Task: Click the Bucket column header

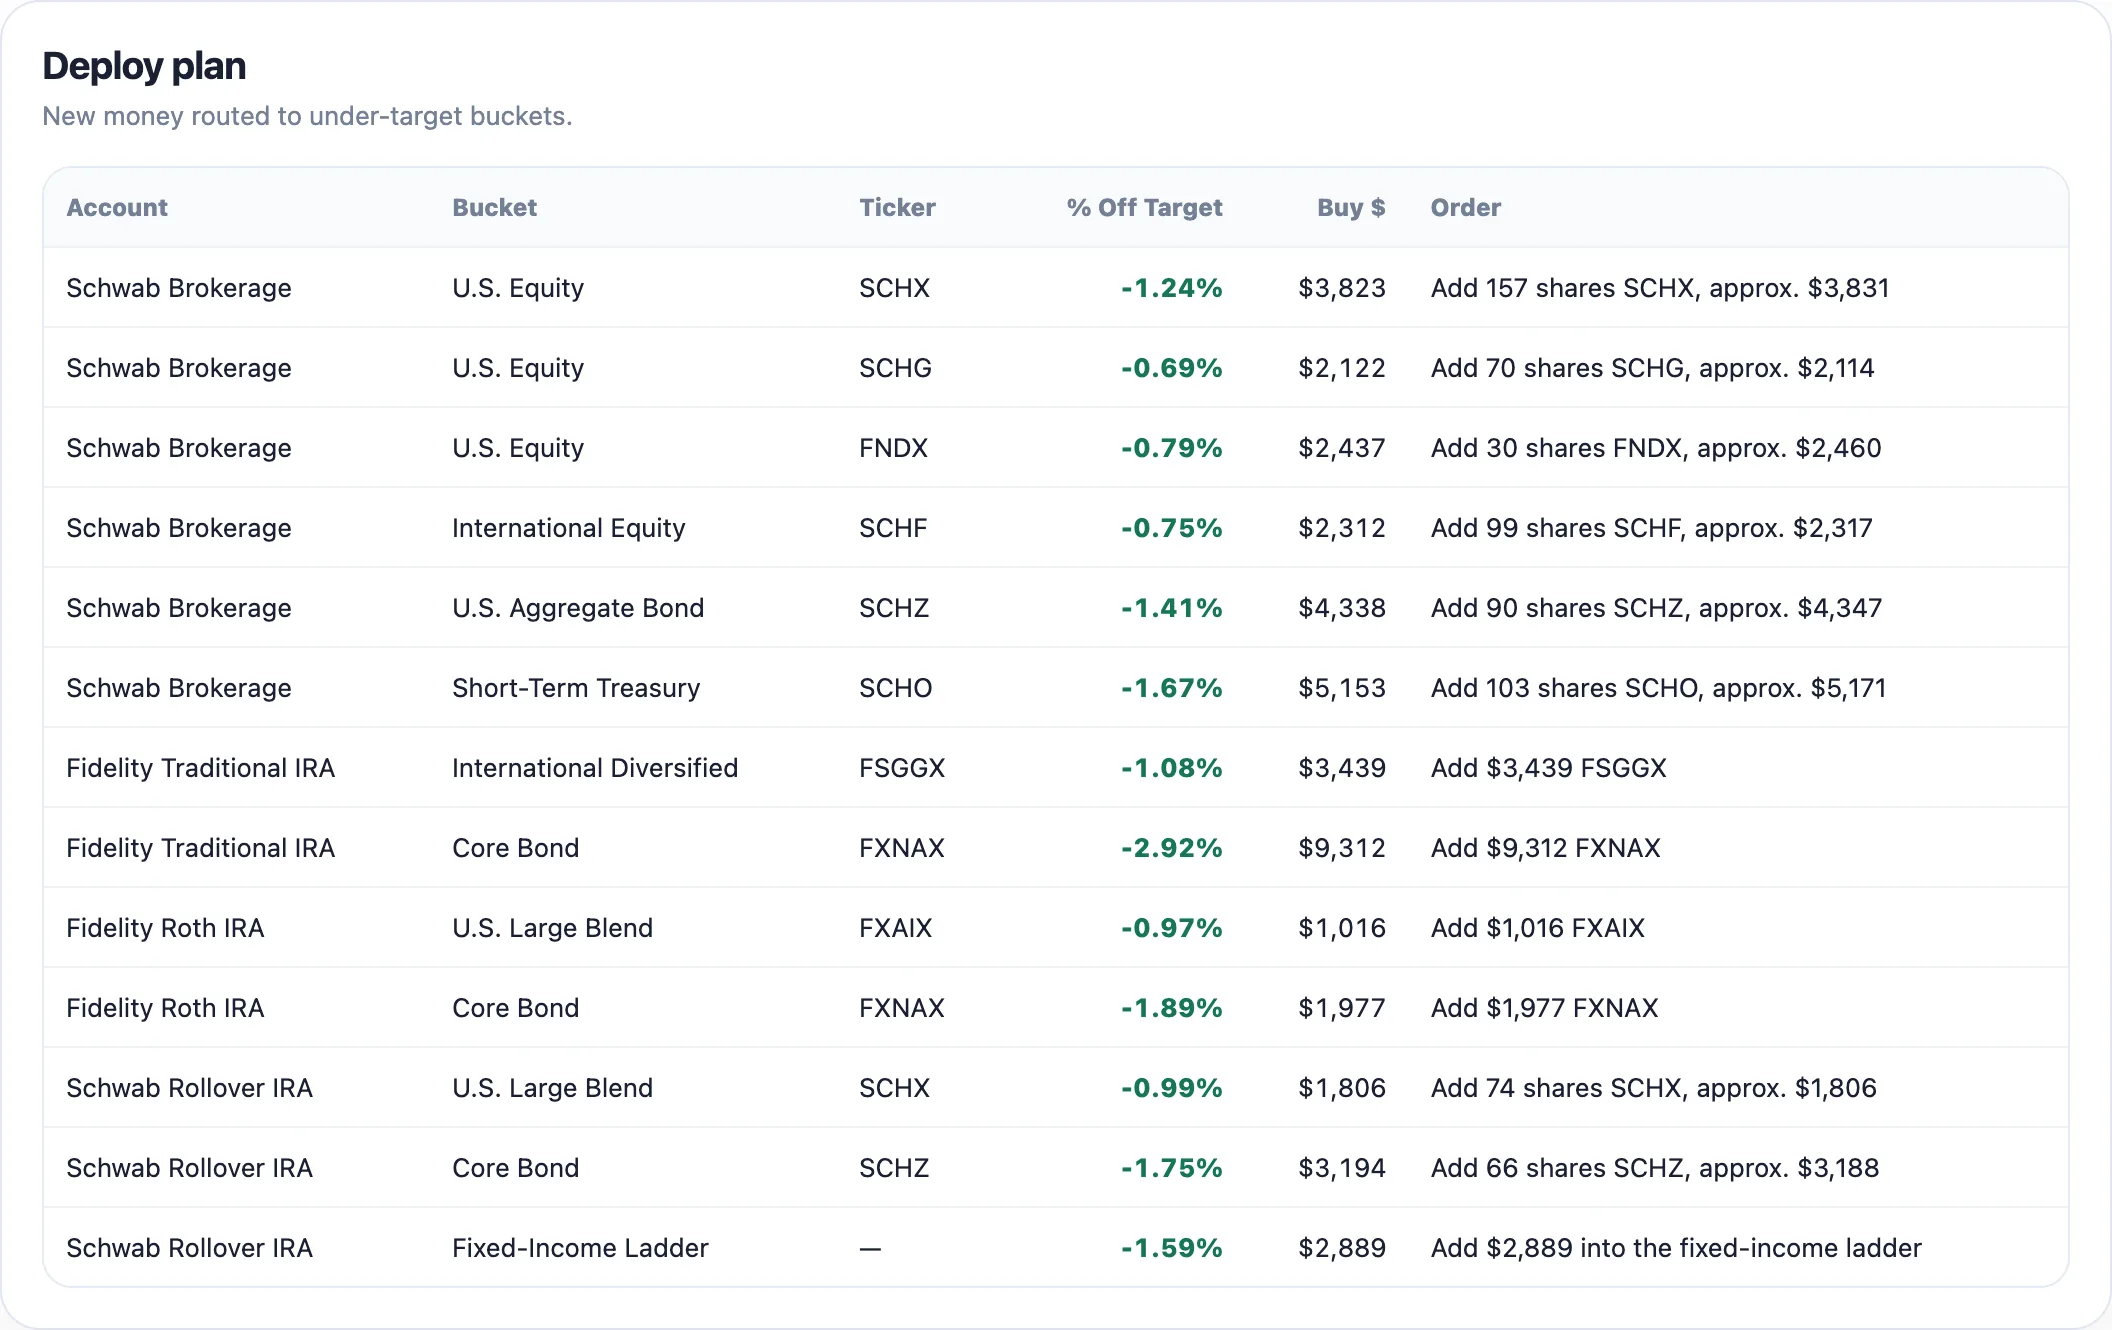Action: tap(494, 208)
